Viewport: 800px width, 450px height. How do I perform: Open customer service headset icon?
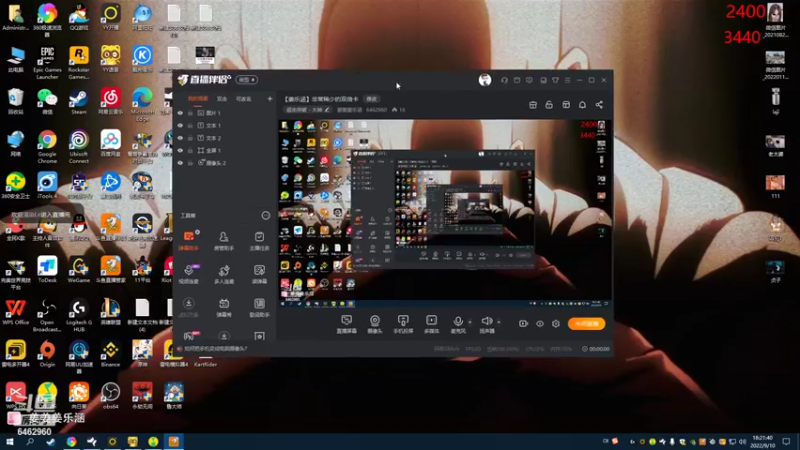point(504,80)
